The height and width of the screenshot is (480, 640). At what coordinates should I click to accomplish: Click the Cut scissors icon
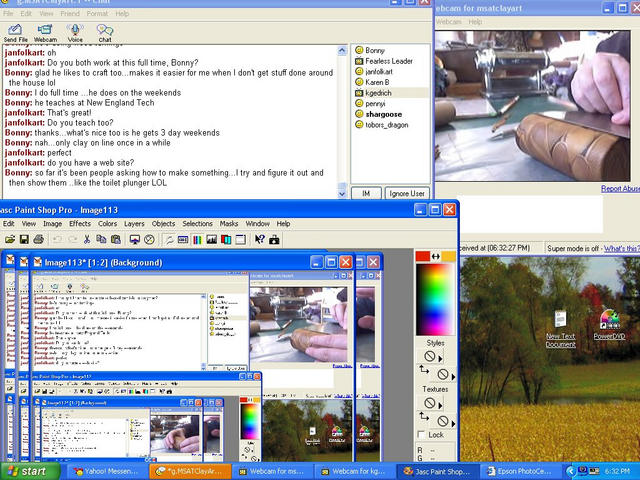[x=87, y=239]
